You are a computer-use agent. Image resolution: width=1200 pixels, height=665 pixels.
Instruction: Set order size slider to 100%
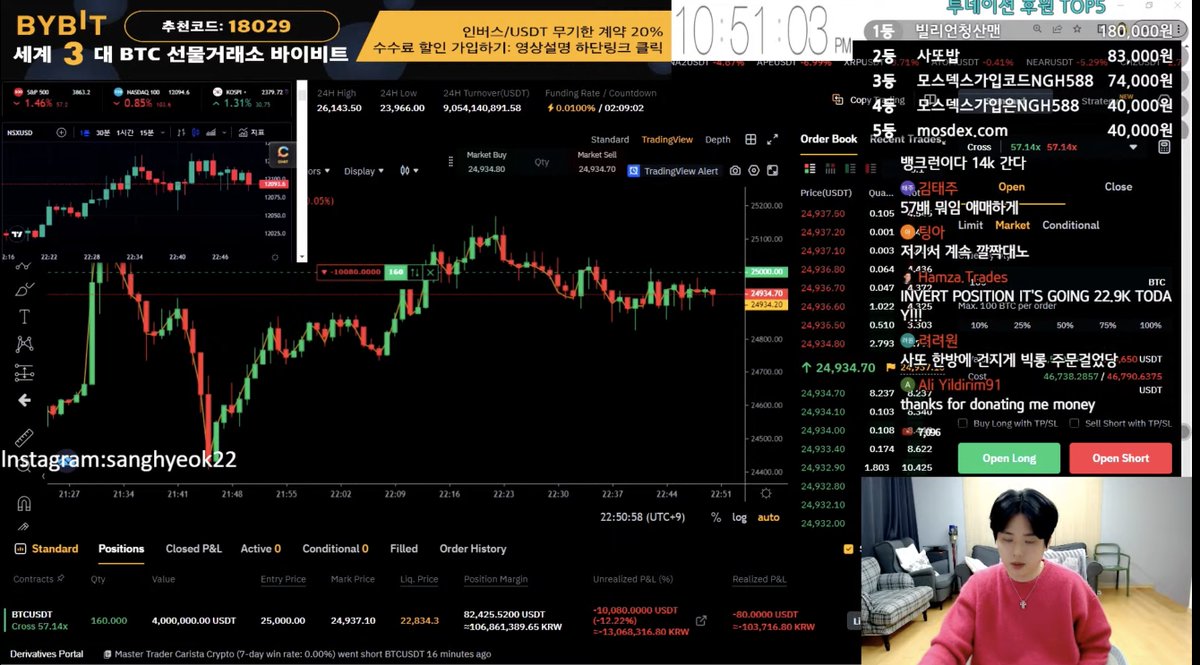[x=1151, y=325]
